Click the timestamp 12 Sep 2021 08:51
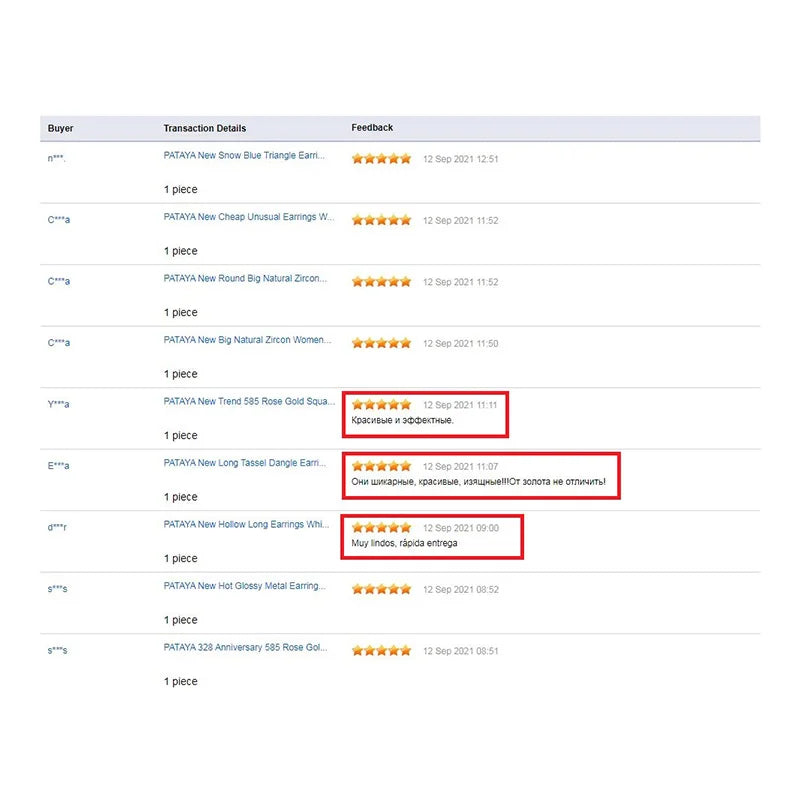This screenshot has width=800, height=800. pos(460,651)
